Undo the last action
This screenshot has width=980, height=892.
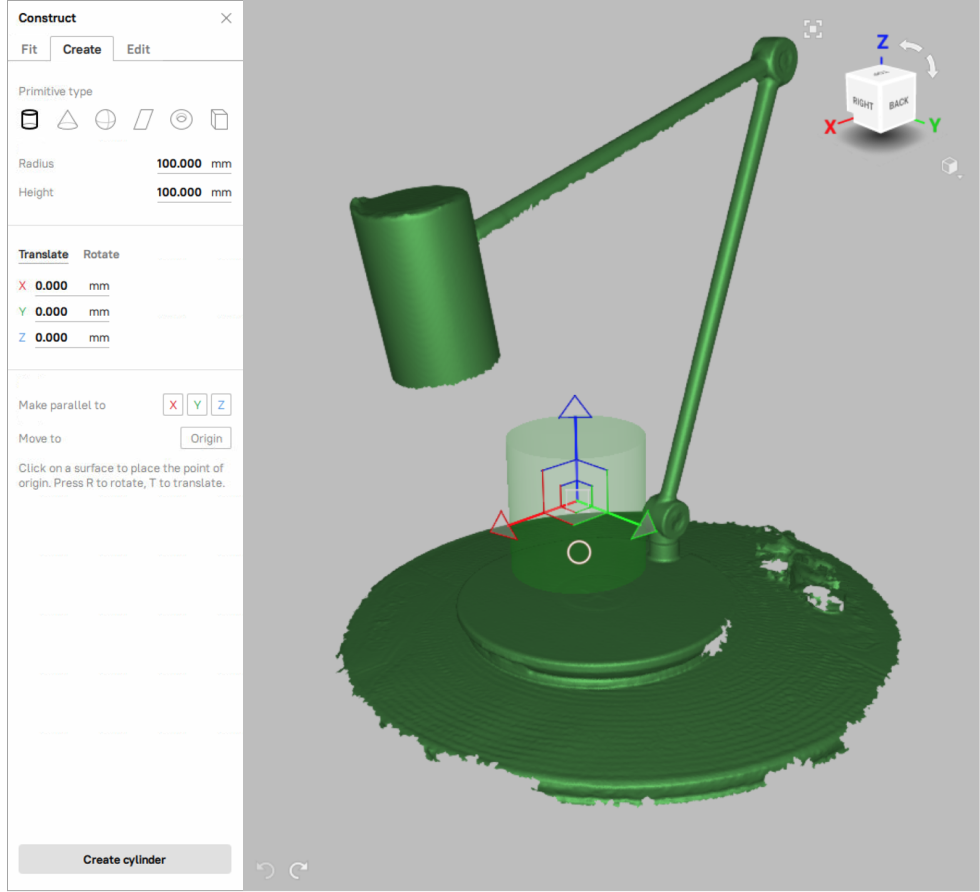(x=266, y=869)
